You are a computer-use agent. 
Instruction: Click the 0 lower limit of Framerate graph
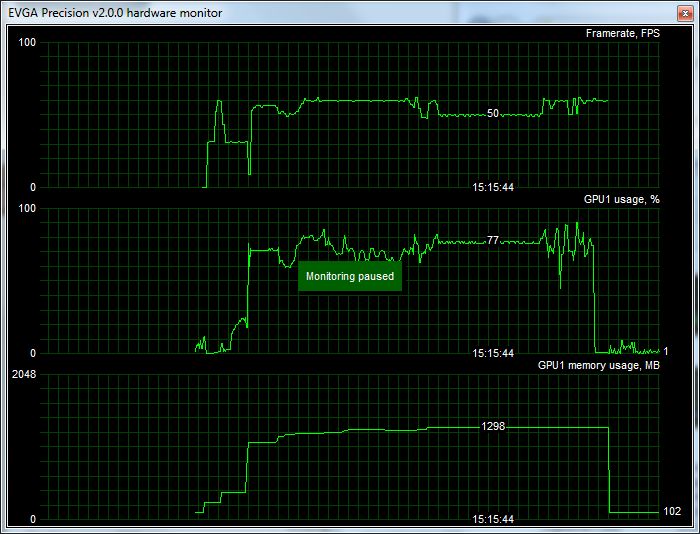[x=33, y=187]
